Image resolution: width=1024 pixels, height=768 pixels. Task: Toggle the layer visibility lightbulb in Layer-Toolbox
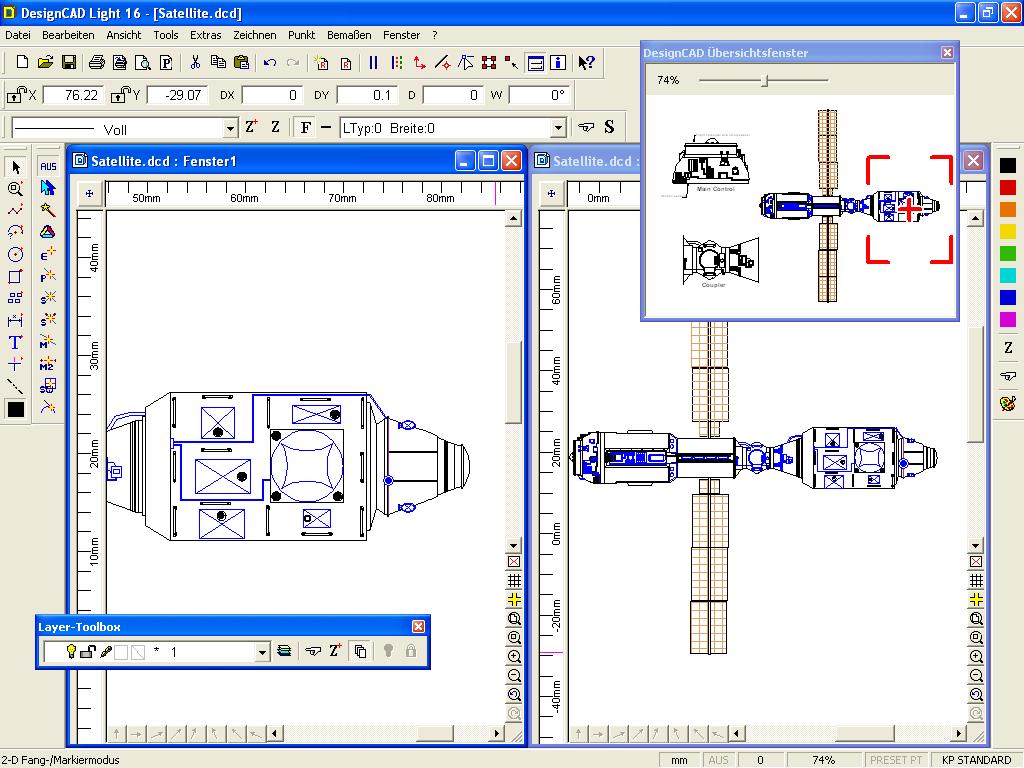(x=71, y=650)
